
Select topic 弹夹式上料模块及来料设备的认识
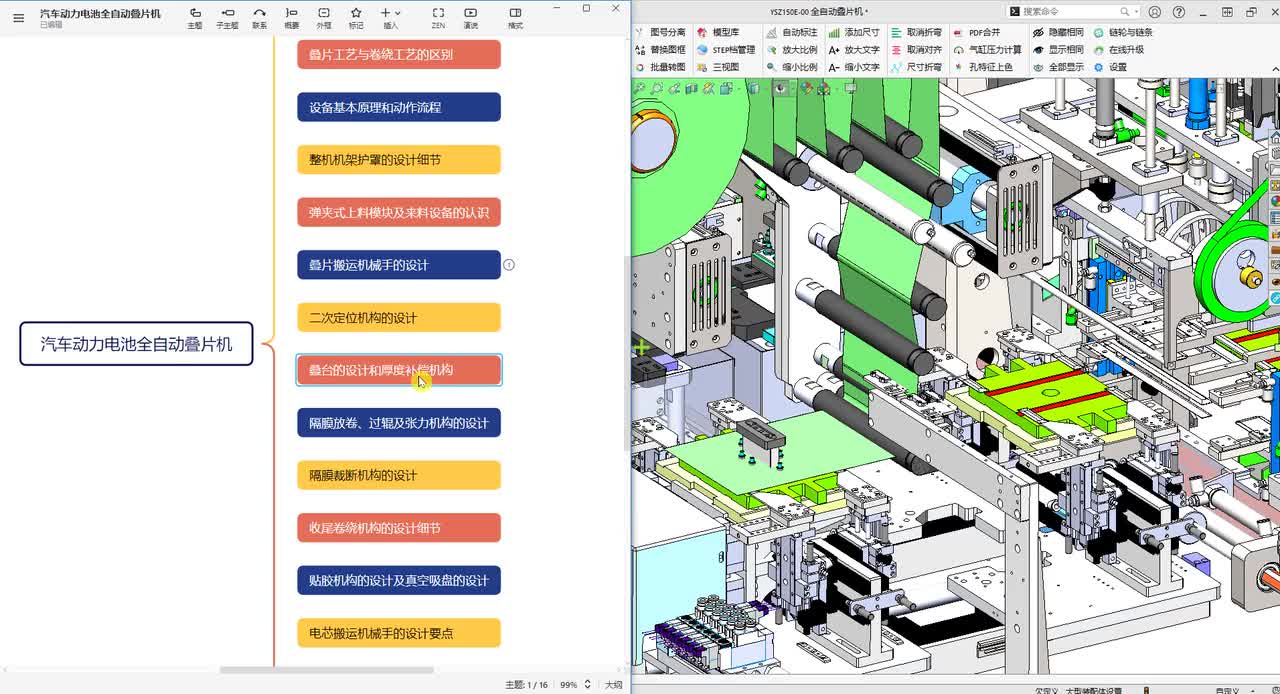coord(399,212)
